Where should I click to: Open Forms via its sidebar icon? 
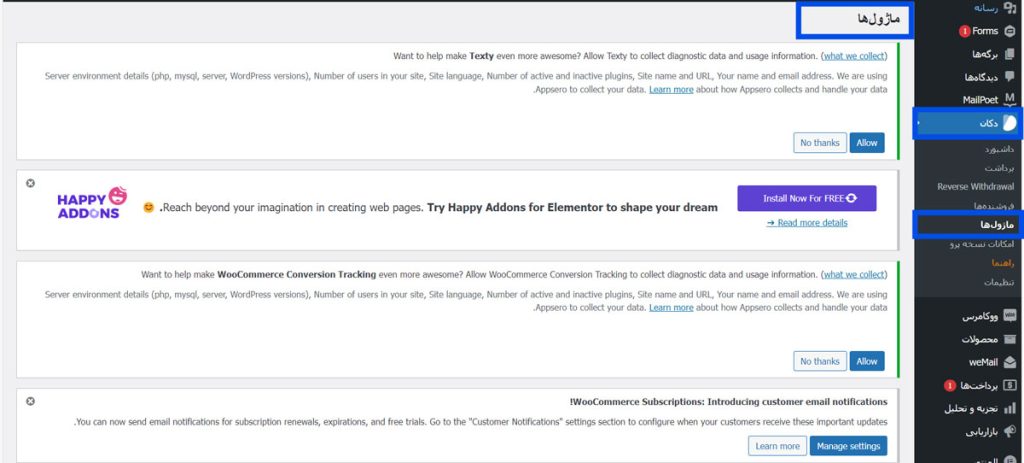click(x=1009, y=31)
